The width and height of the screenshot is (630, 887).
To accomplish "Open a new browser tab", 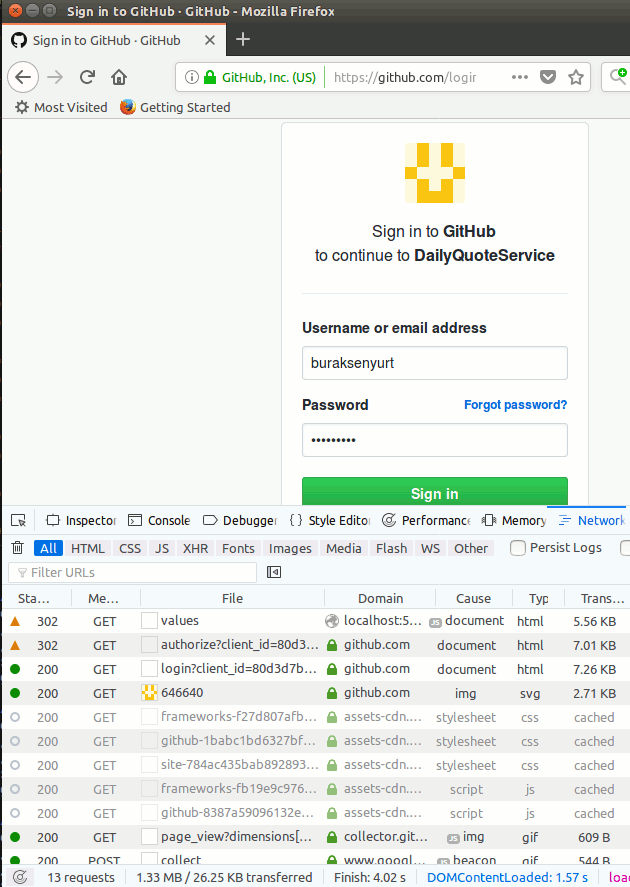I will click(x=243, y=40).
